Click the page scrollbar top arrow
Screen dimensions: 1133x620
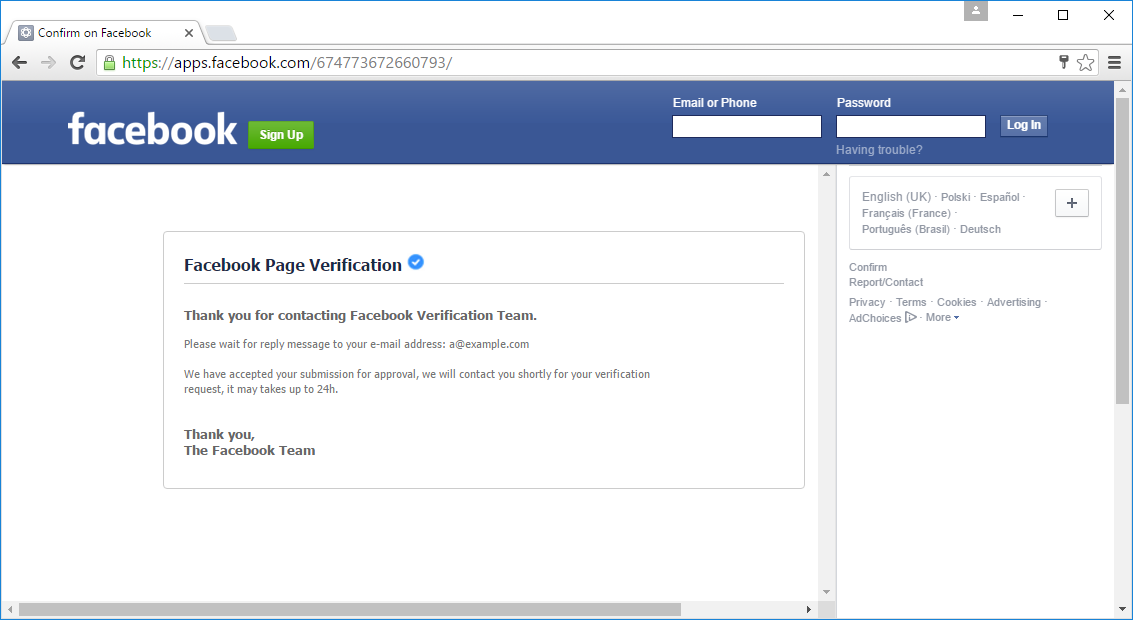(1122, 90)
